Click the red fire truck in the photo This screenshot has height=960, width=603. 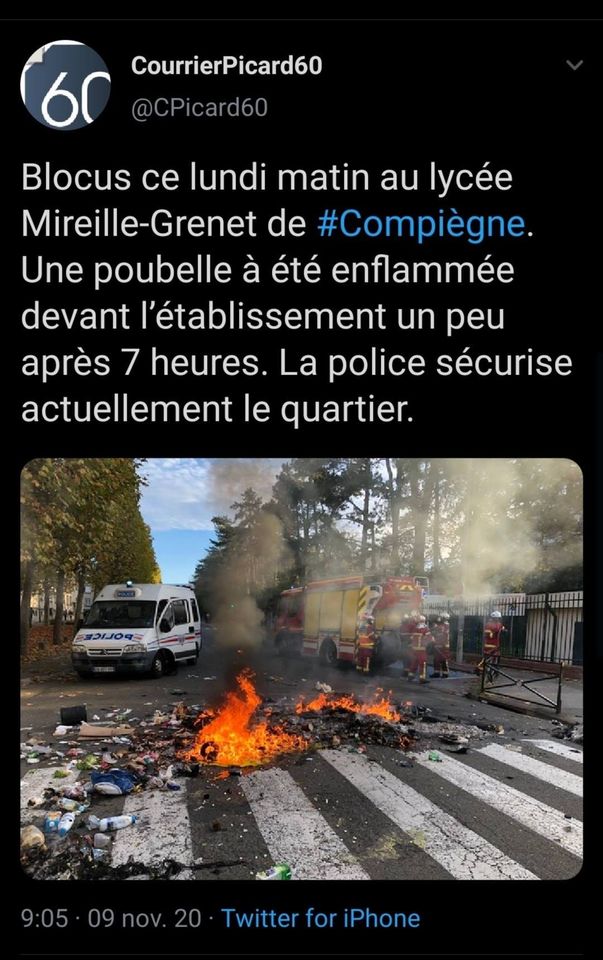(x=346, y=620)
